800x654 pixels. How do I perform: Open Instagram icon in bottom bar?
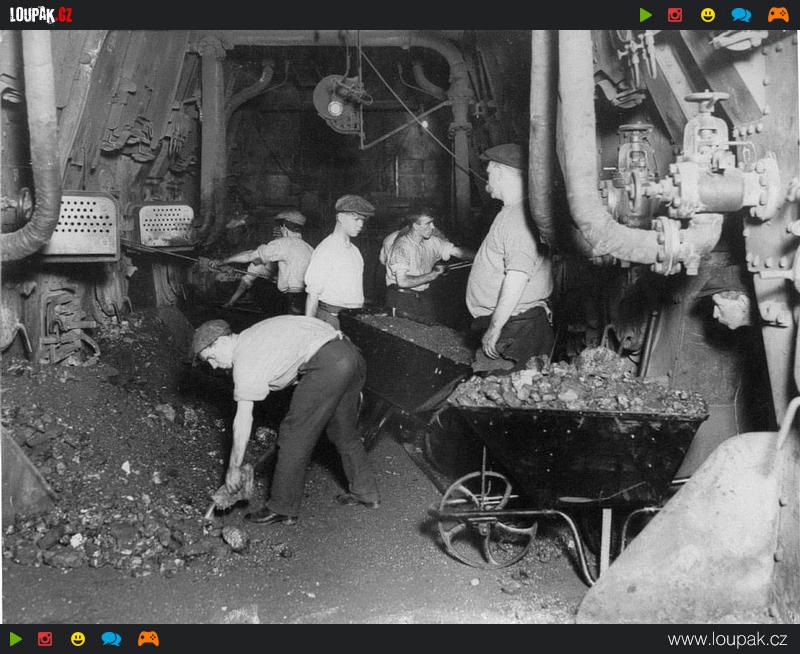pos(45,639)
